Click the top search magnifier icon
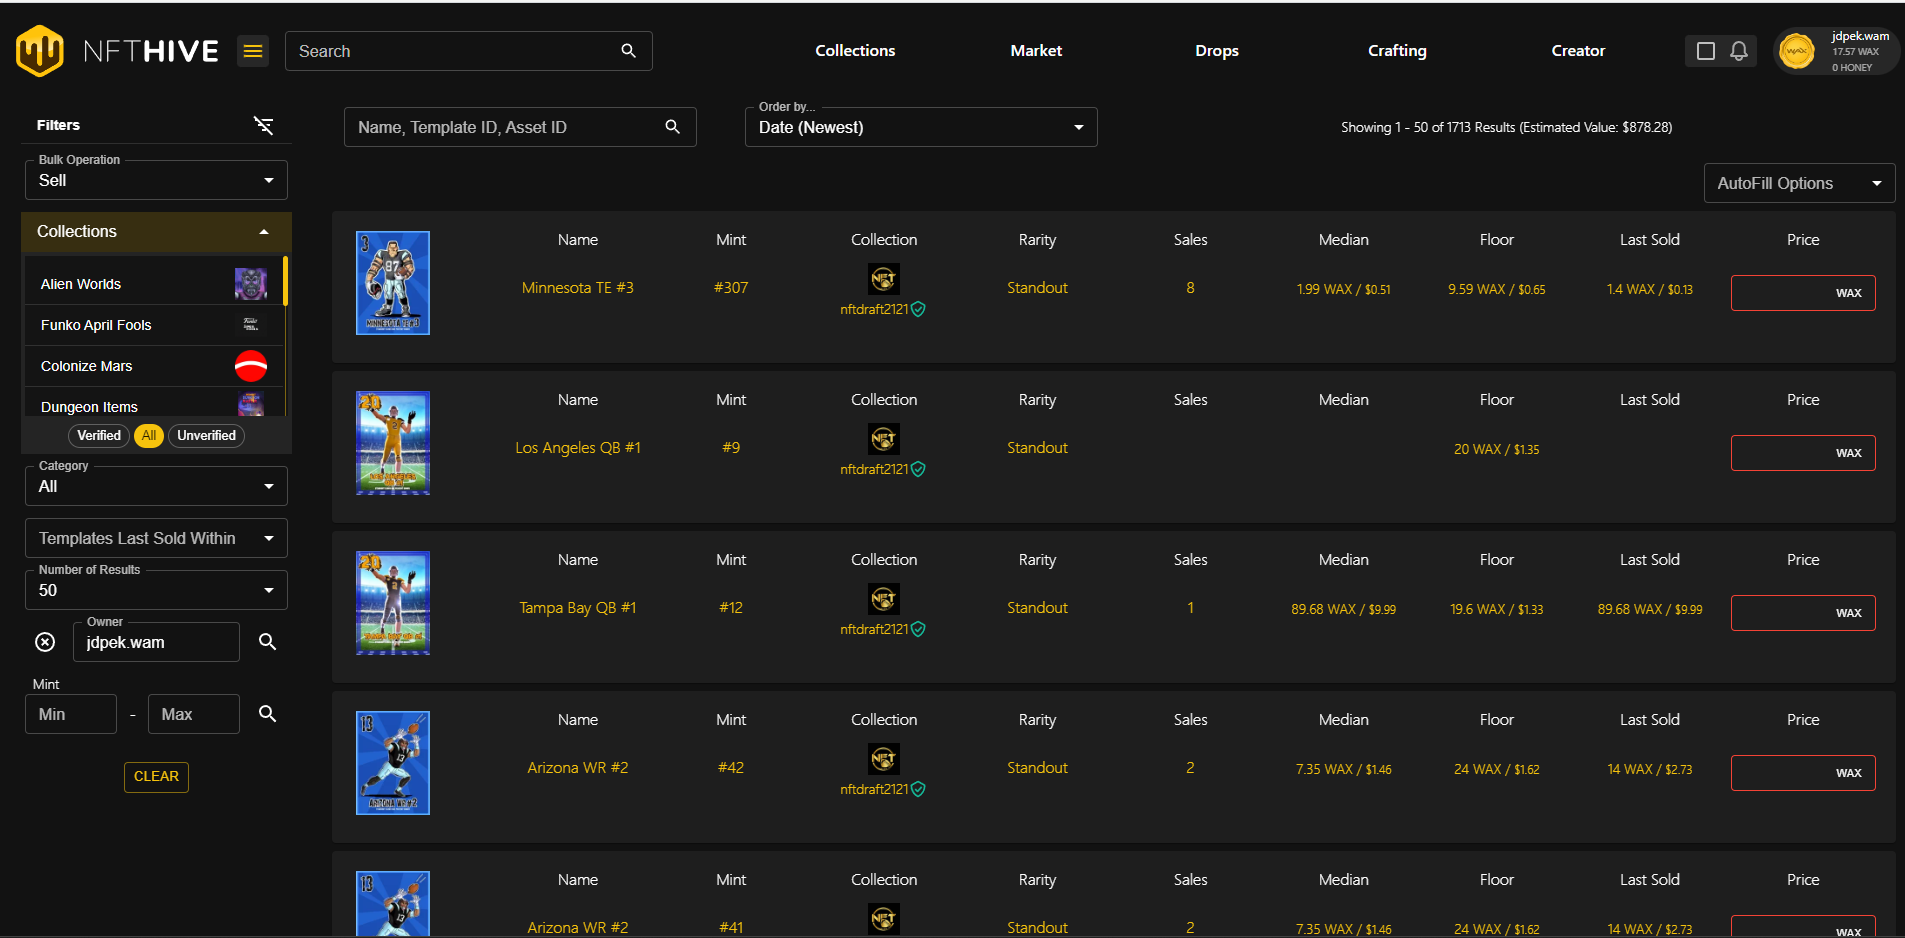 (628, 51)
